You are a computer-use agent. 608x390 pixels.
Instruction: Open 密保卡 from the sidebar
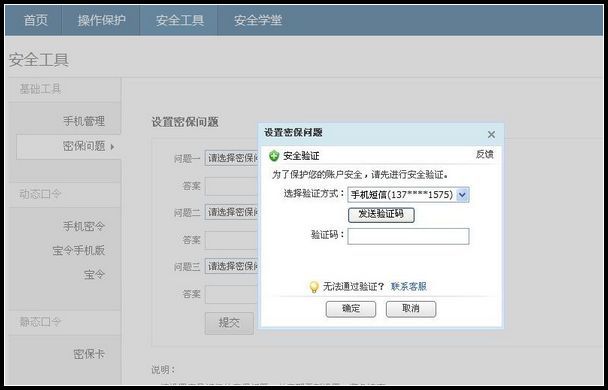pos(89,354)
